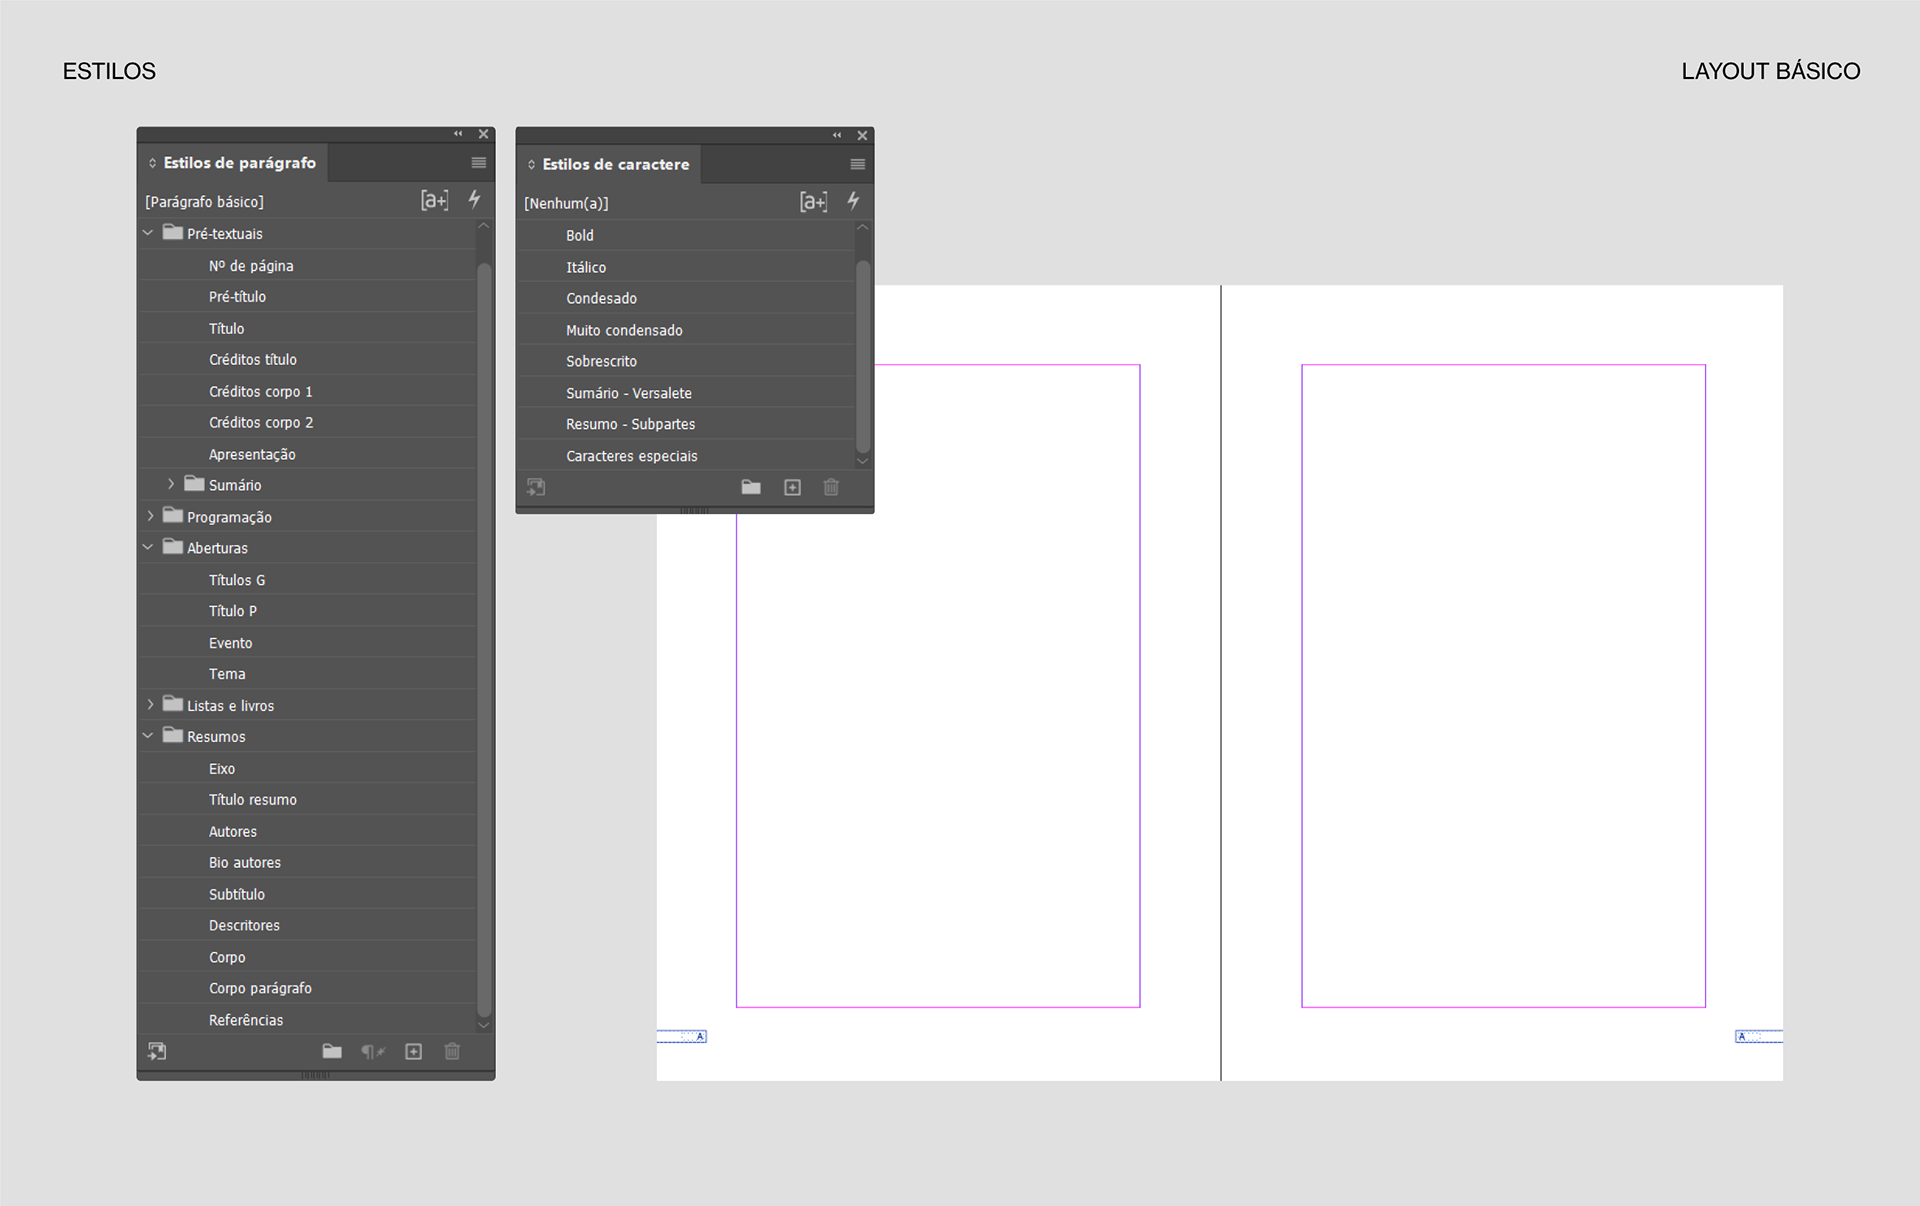Select the Título resumo style
Image resolution: width=1920 pixels, height=1206 pixels.
307,799
